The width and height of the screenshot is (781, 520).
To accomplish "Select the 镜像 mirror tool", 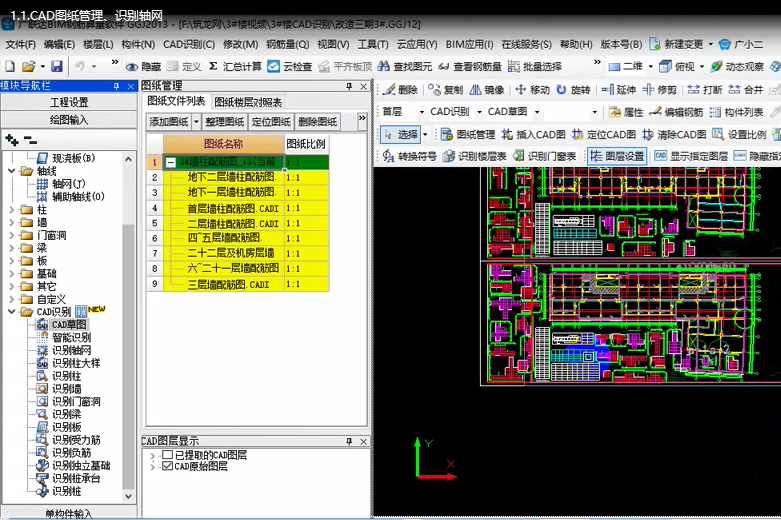I will point(486,90).
